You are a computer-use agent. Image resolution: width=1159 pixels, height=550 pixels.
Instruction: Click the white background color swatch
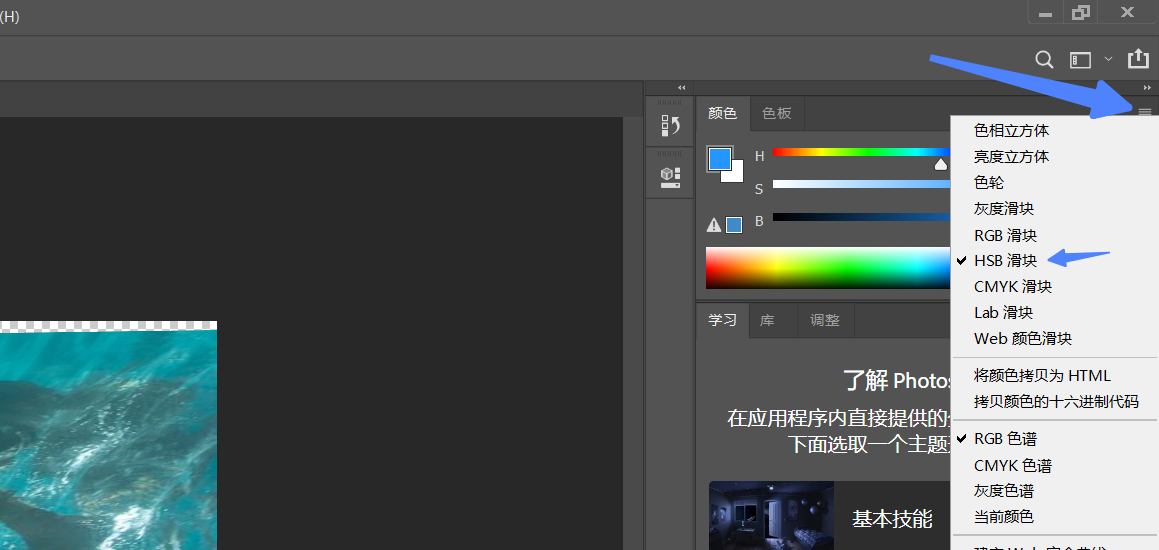[735, 174]
